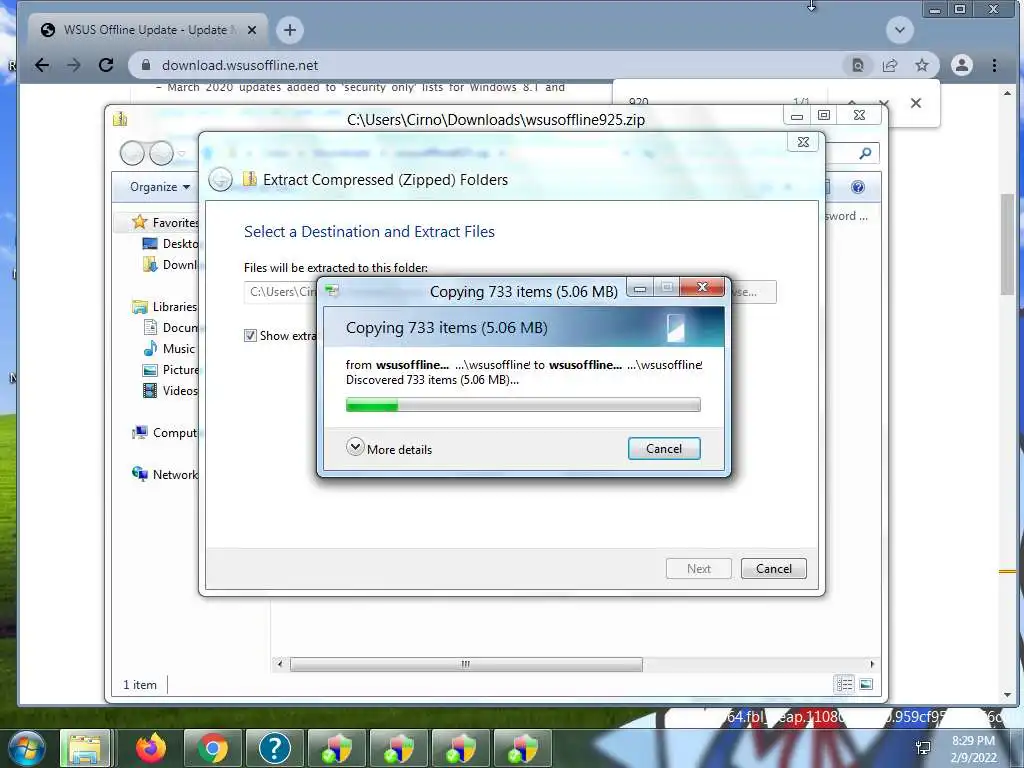This screenshot has width=1024, height=768.
Task: Open Pictures library in sidebar
Action: [x=171, y=370]
